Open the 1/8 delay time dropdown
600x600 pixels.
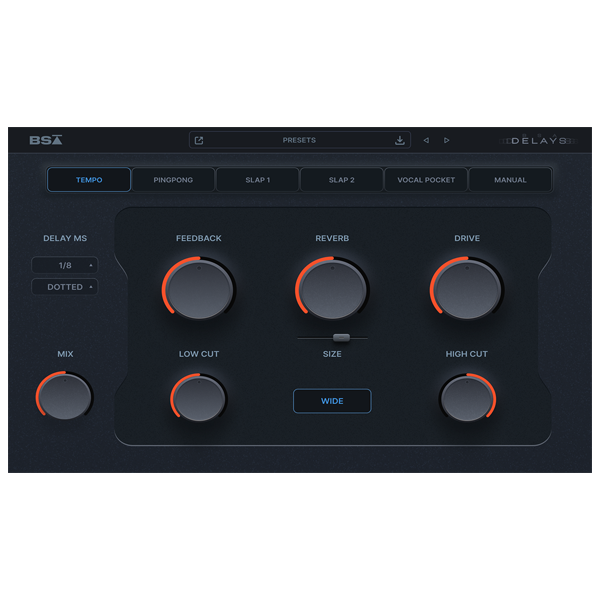65,265
